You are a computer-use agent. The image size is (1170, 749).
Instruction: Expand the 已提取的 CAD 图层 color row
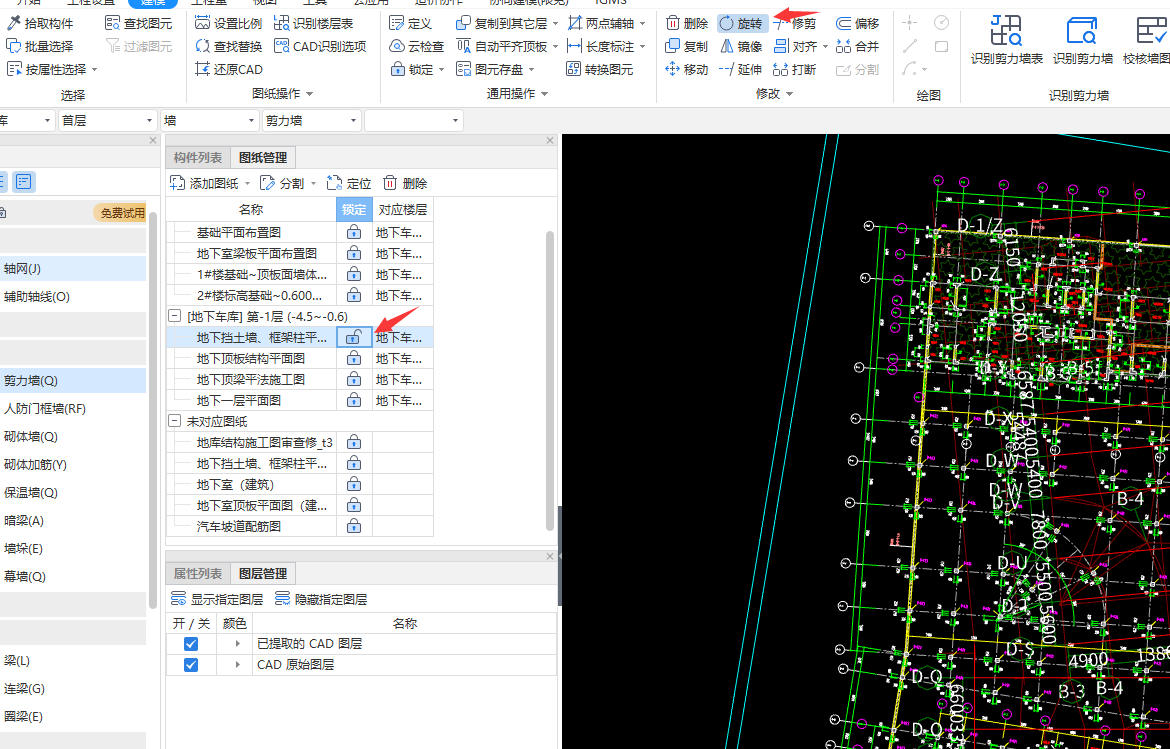pos(238,644)
